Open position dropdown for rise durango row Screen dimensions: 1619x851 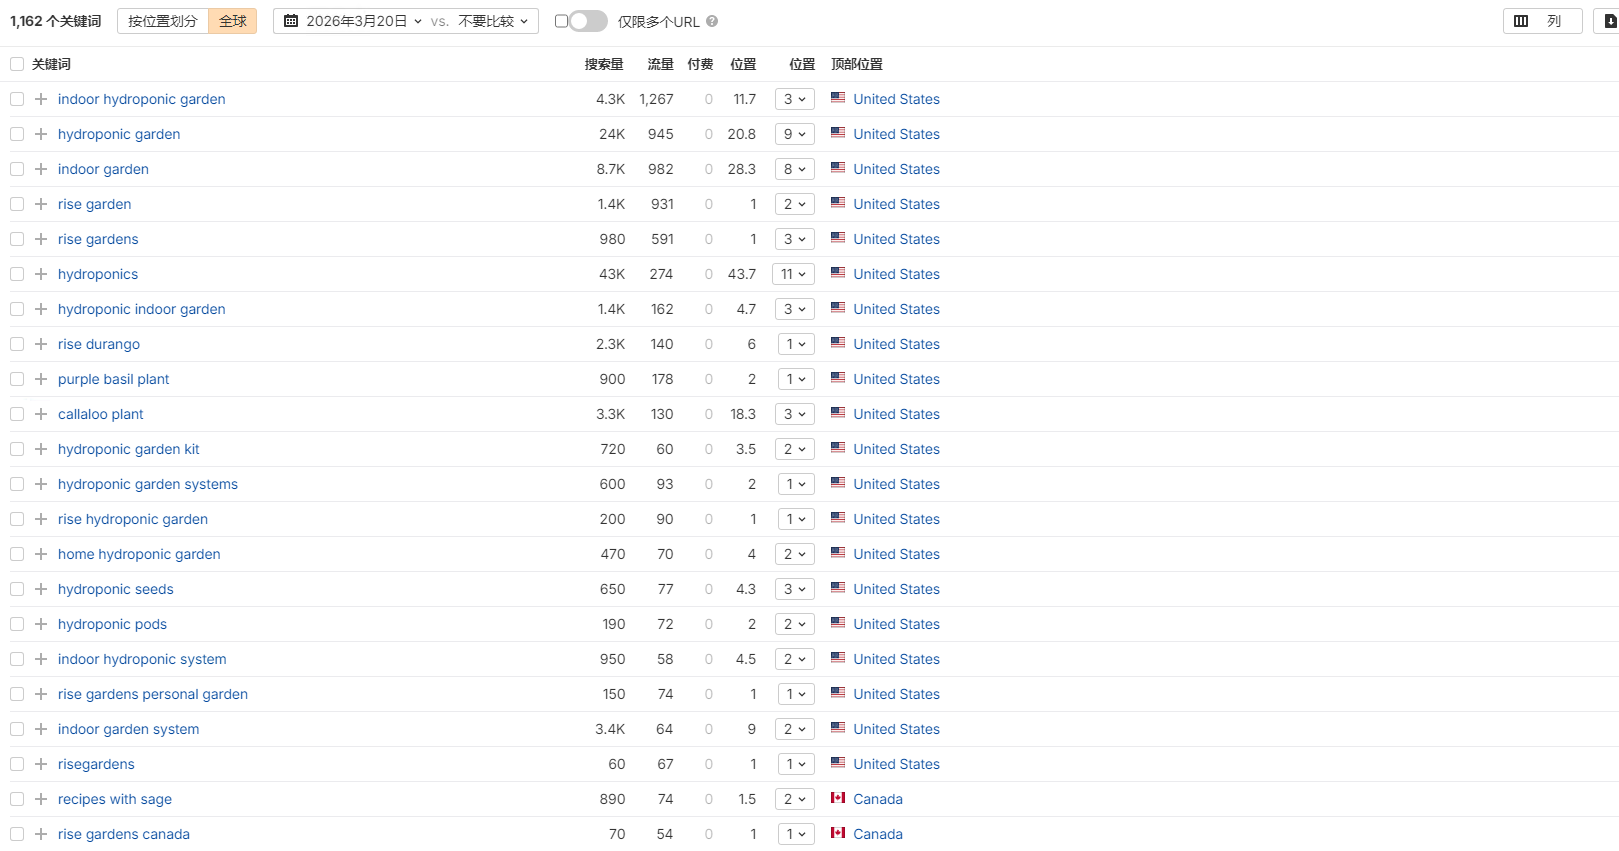(796, 344)
